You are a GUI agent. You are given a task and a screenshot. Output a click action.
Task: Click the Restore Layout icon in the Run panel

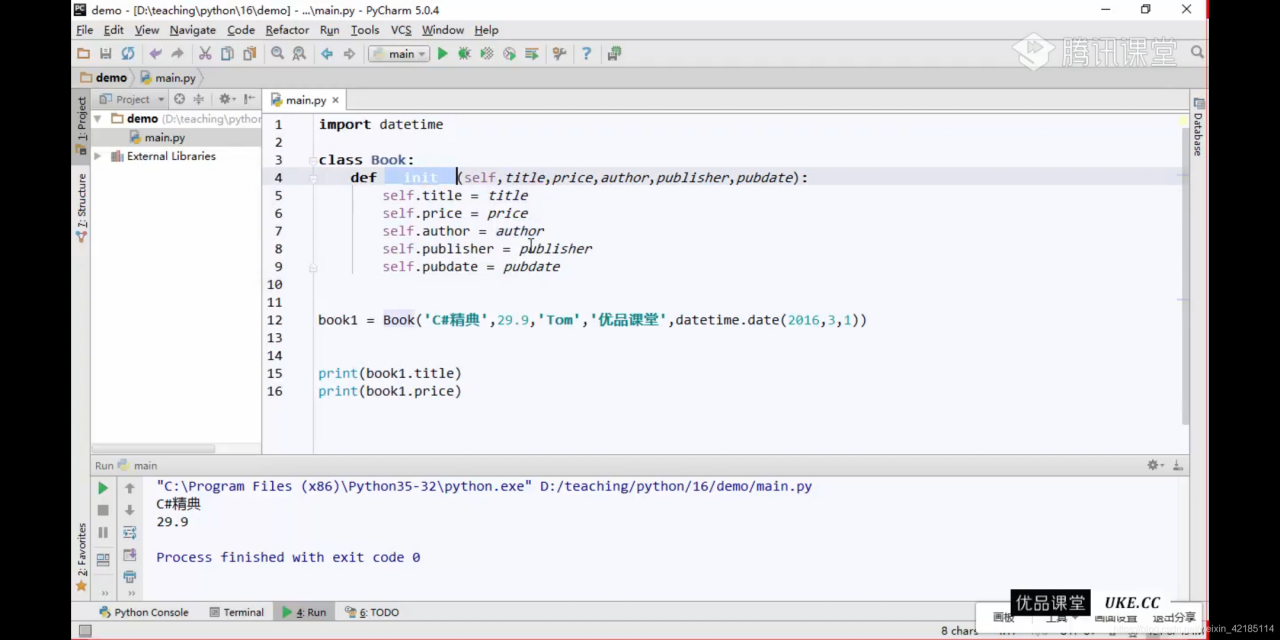coord(103,560)
